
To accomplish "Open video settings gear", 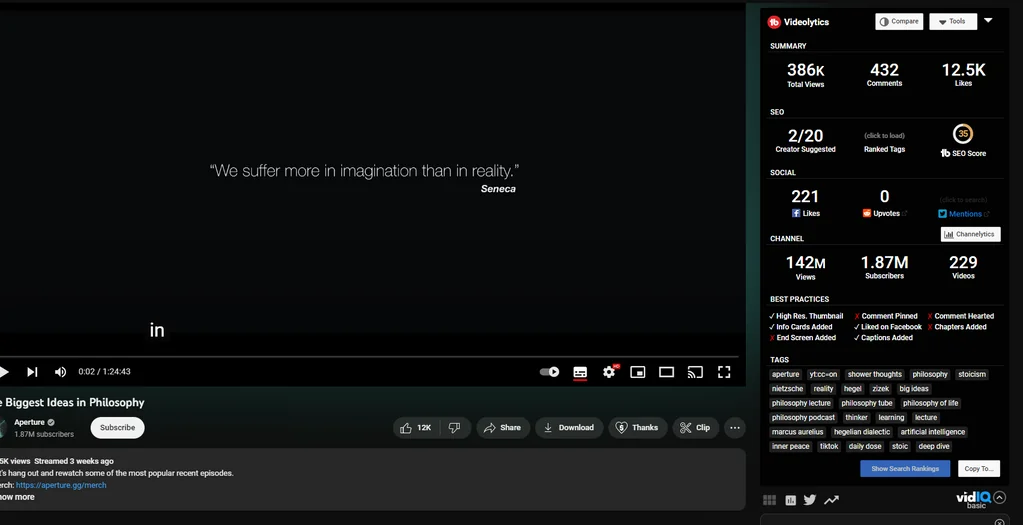I will 609,372.
